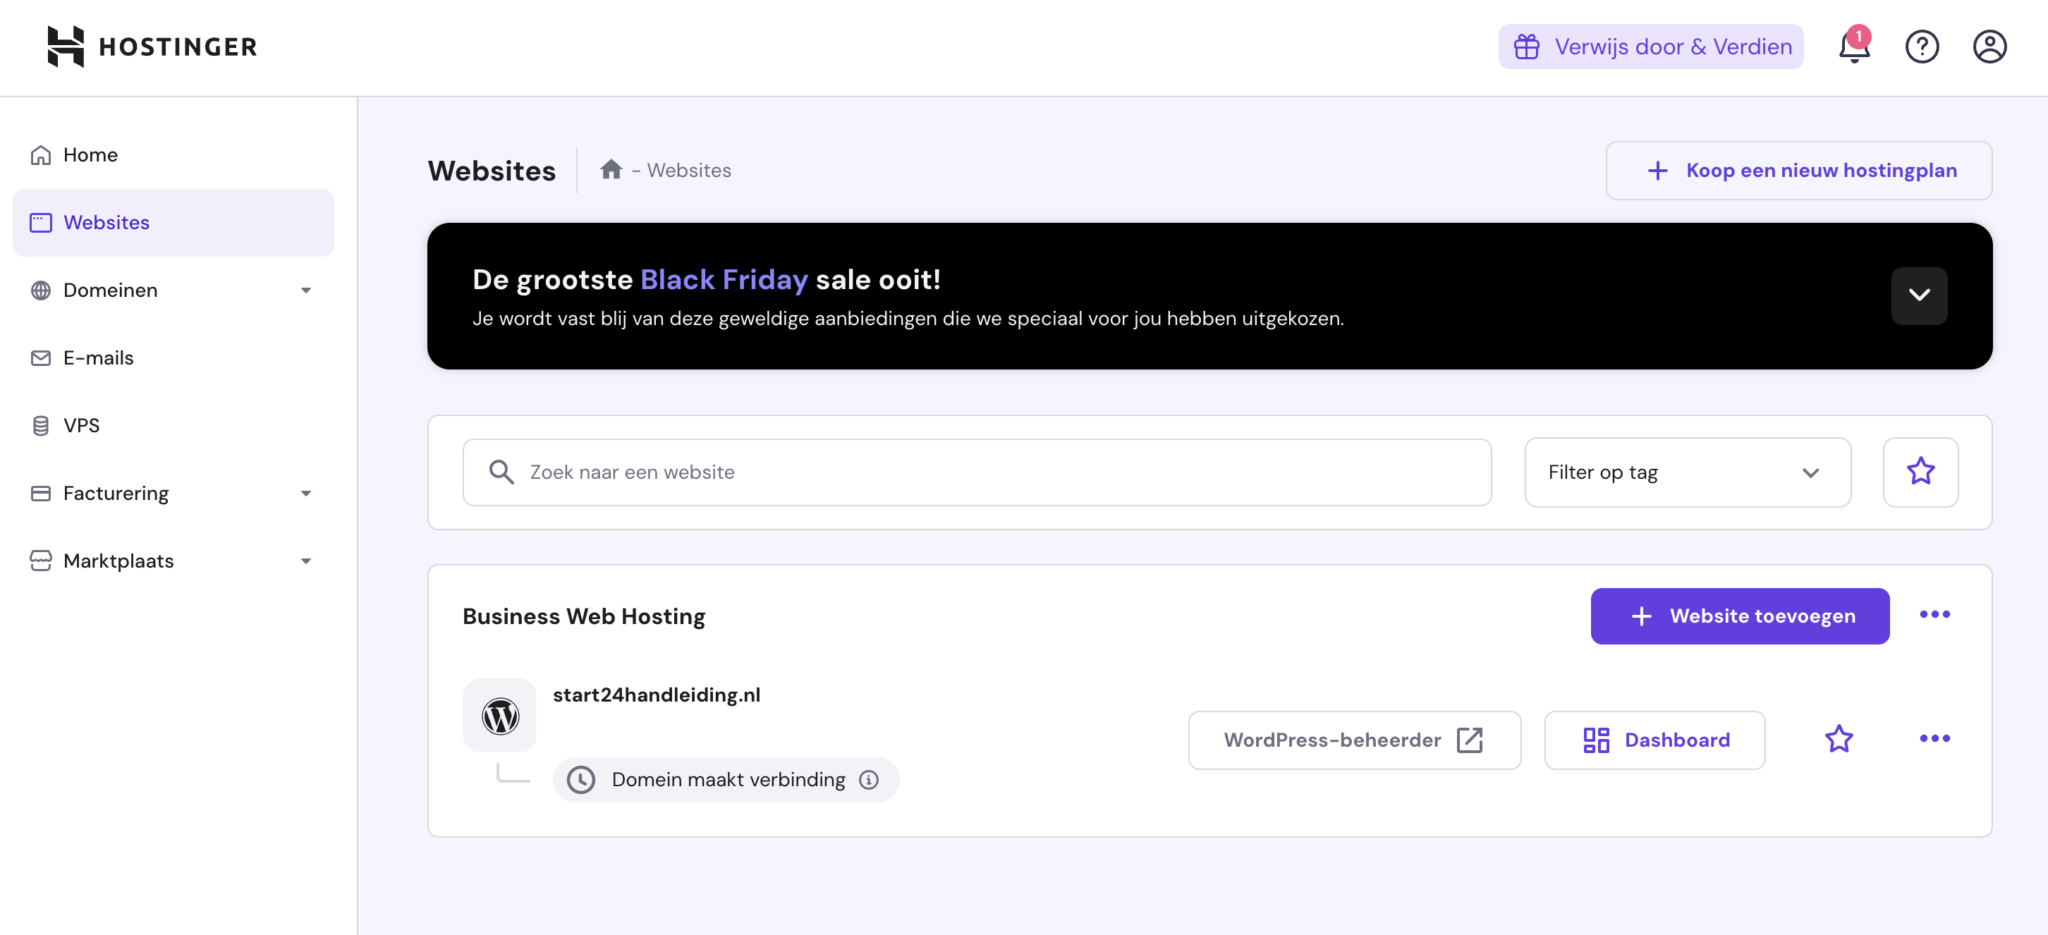Go to the Websites sidebar section
The height and width of the screenshot is (935, 2048).
[106, 222]
